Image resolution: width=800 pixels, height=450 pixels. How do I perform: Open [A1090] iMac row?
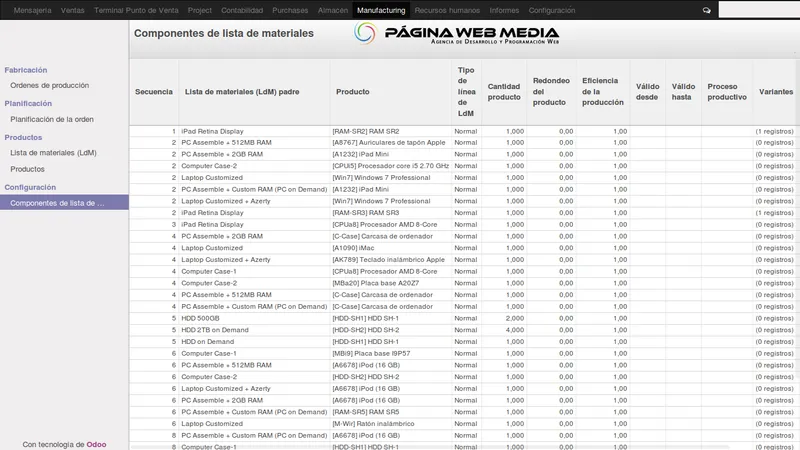pos(464,248)
